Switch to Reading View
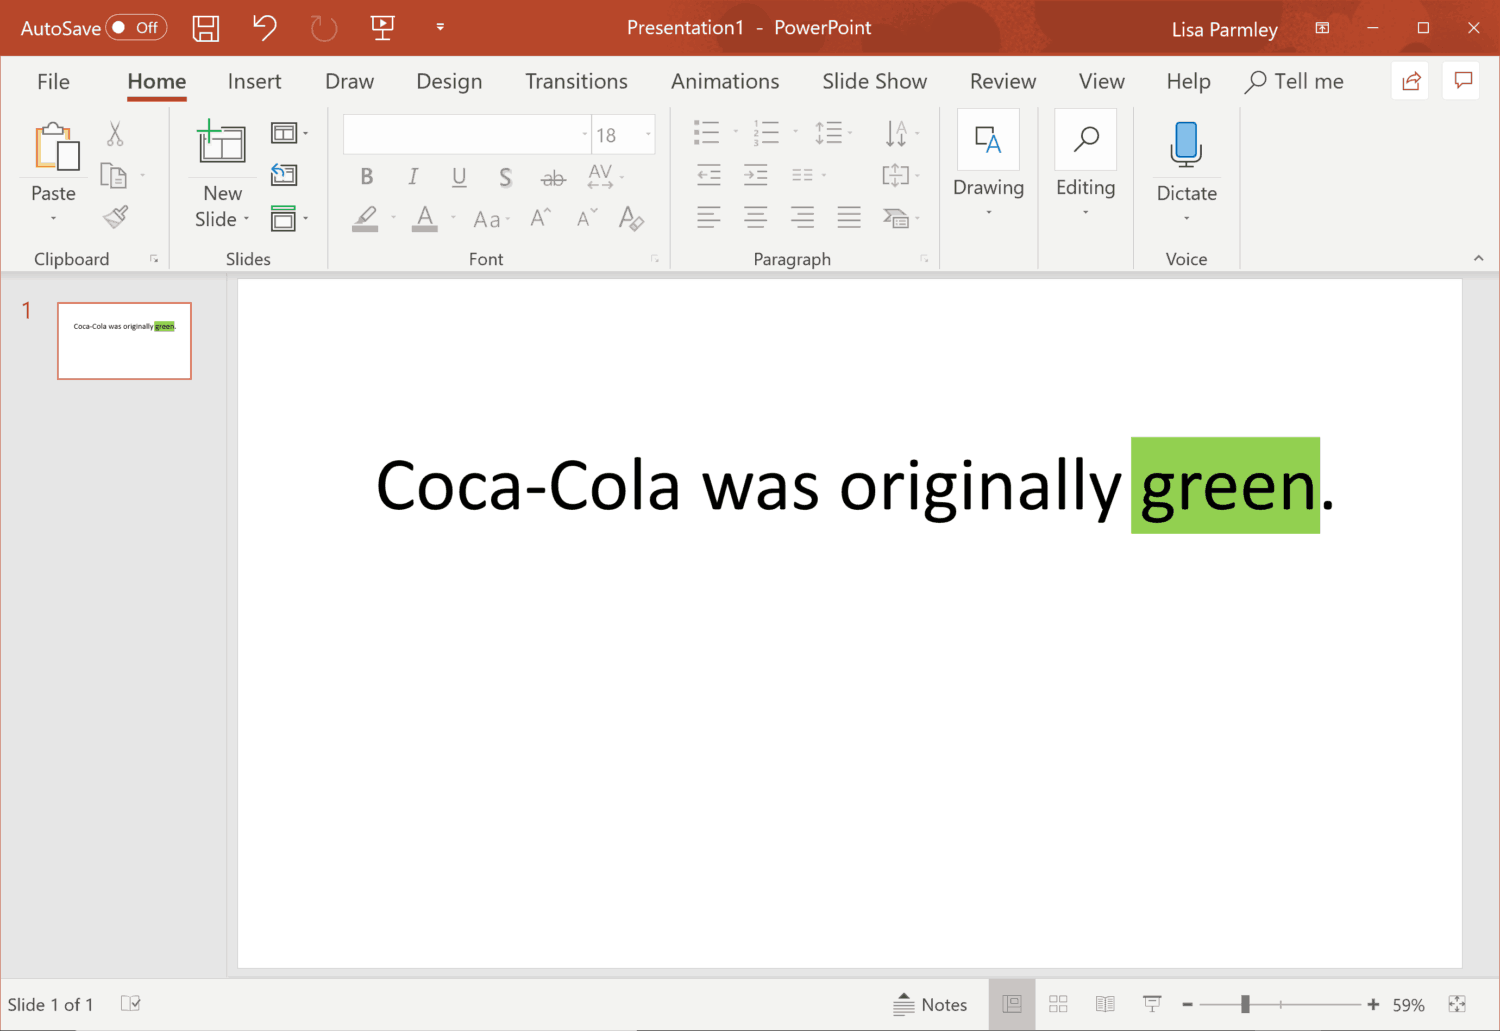The height and width of the screenshot is (1031, 1500). 1105,1004
